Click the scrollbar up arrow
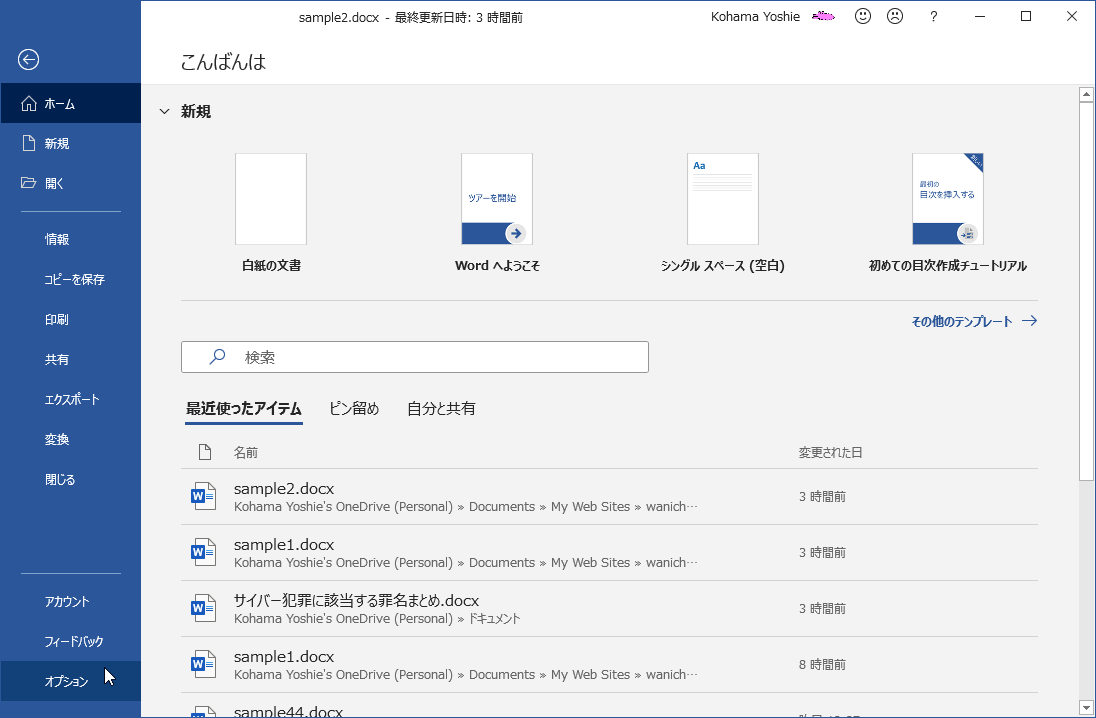Screen dimensions: 1096x718 (x=1086, y=94)
